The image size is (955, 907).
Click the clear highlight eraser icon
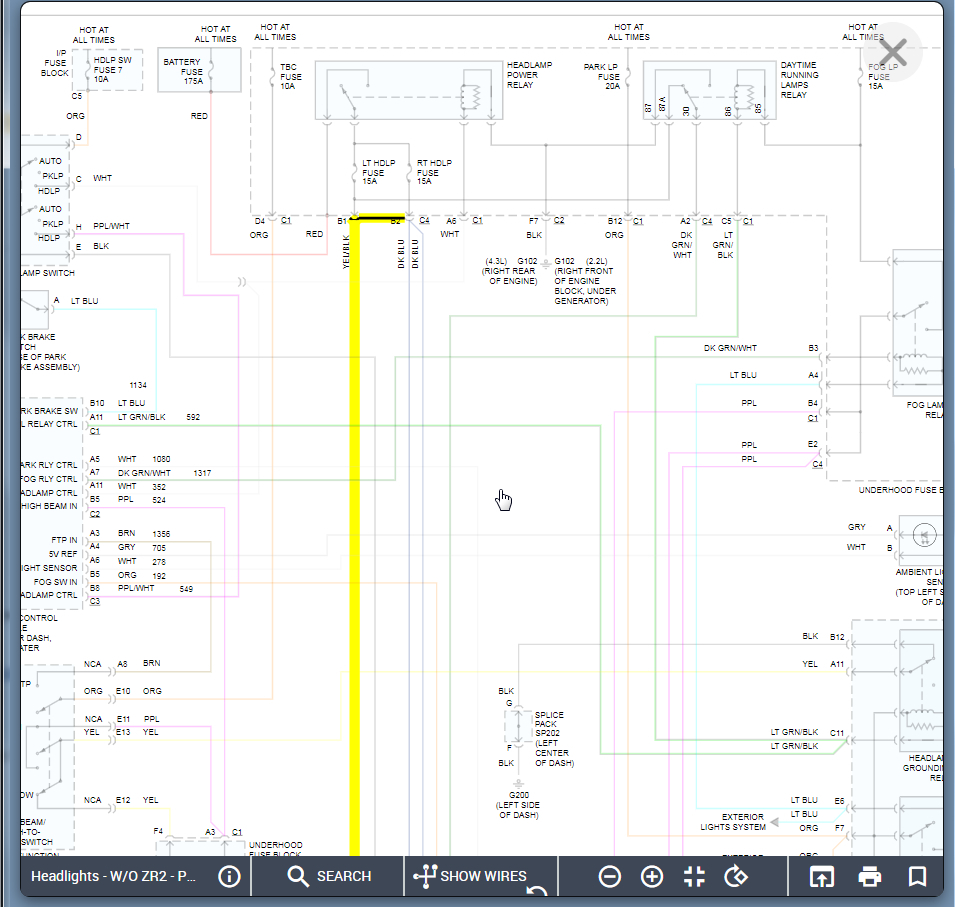point(736,877)
